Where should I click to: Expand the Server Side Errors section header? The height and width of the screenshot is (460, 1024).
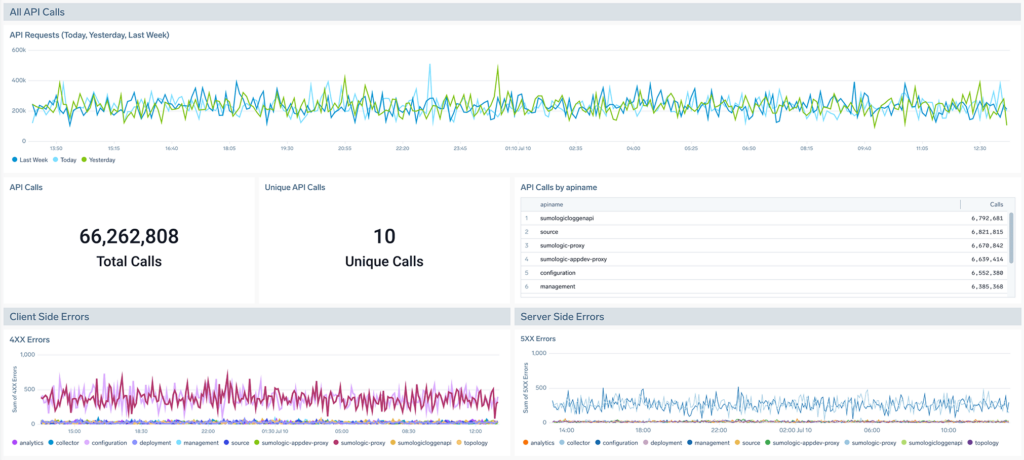point(562,317)
